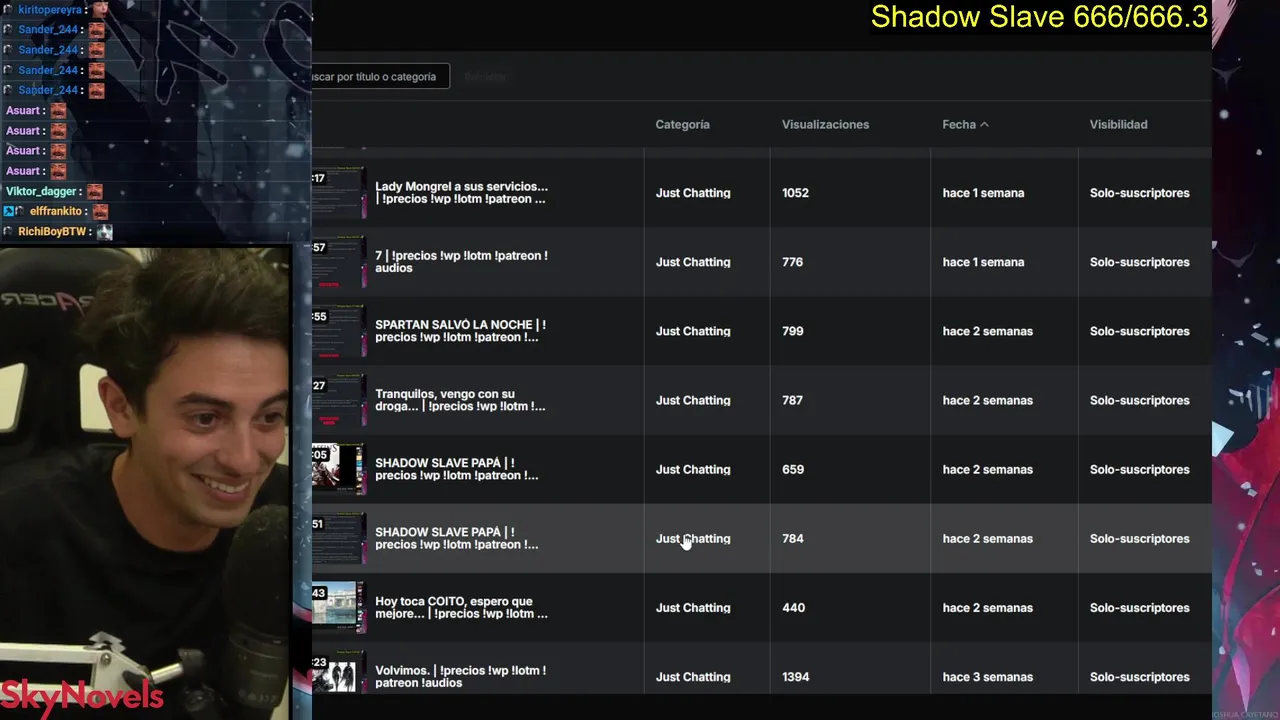
Task: Sort the table by Categoría column header
Action: (x=682, y=124)
